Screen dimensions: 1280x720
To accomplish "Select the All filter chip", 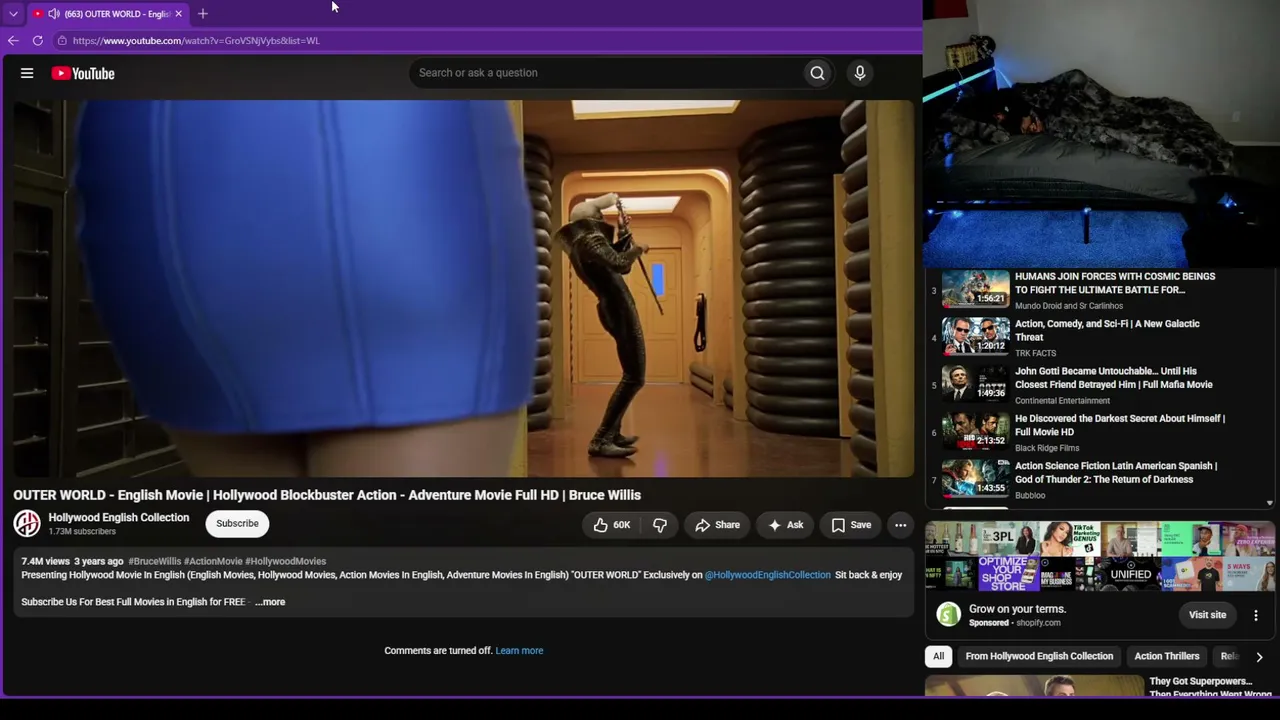I will pos(938,656).
